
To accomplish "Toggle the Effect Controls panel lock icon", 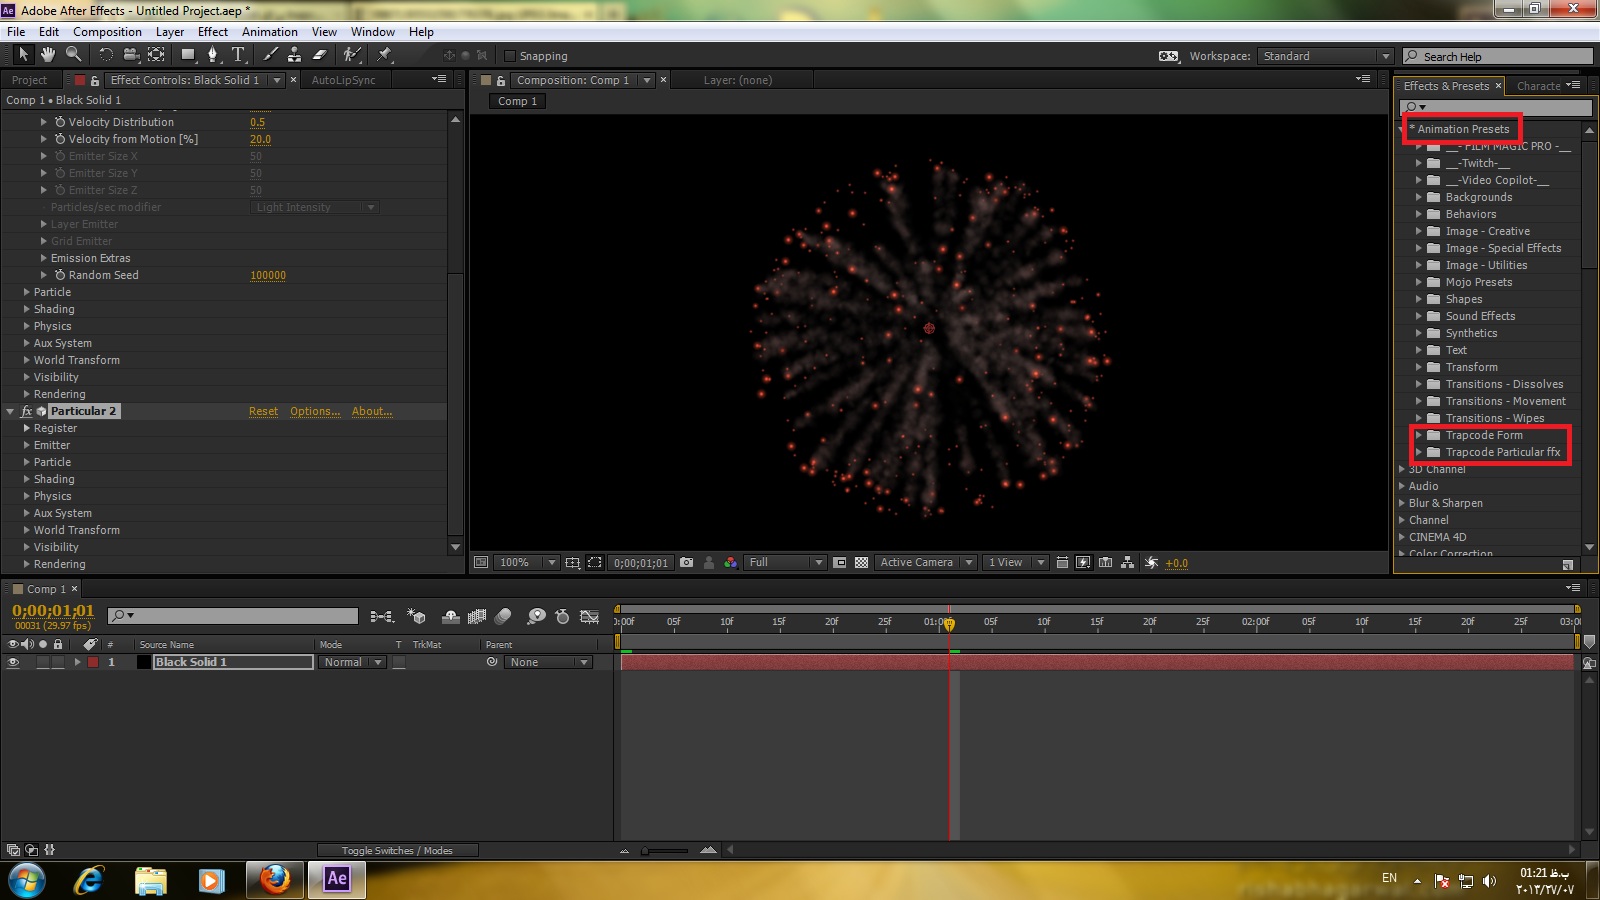I will tap(95, 80).
